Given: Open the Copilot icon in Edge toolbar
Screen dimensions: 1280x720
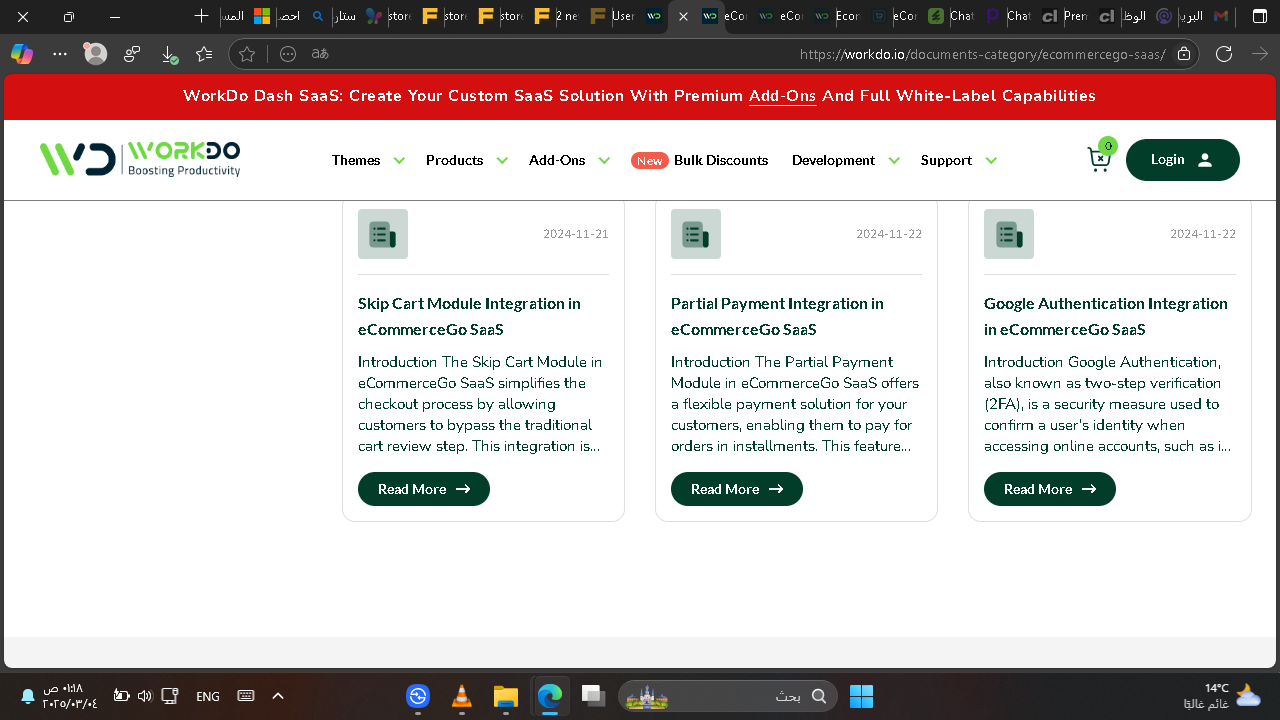Looking at the screenshot, I should [x=22, y=54].
